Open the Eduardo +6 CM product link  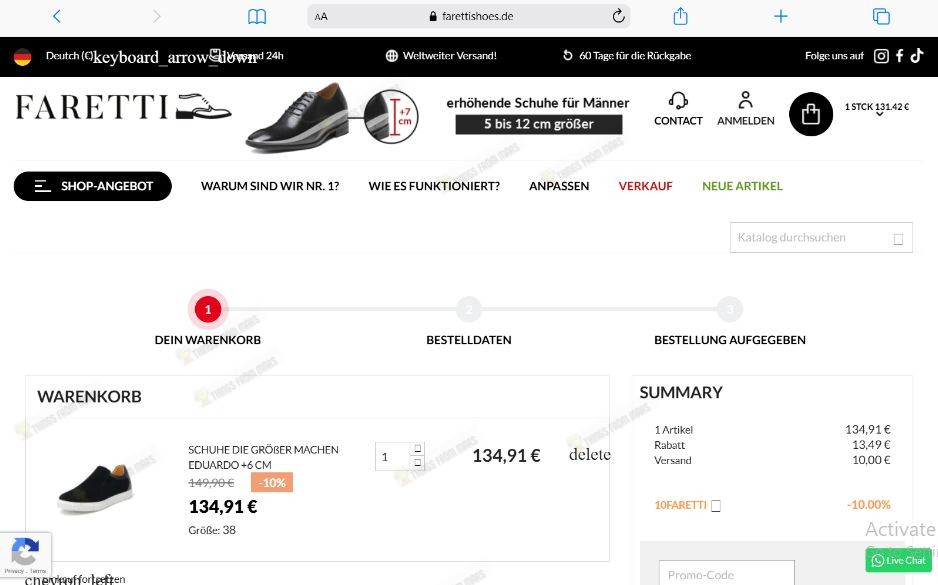262,457
